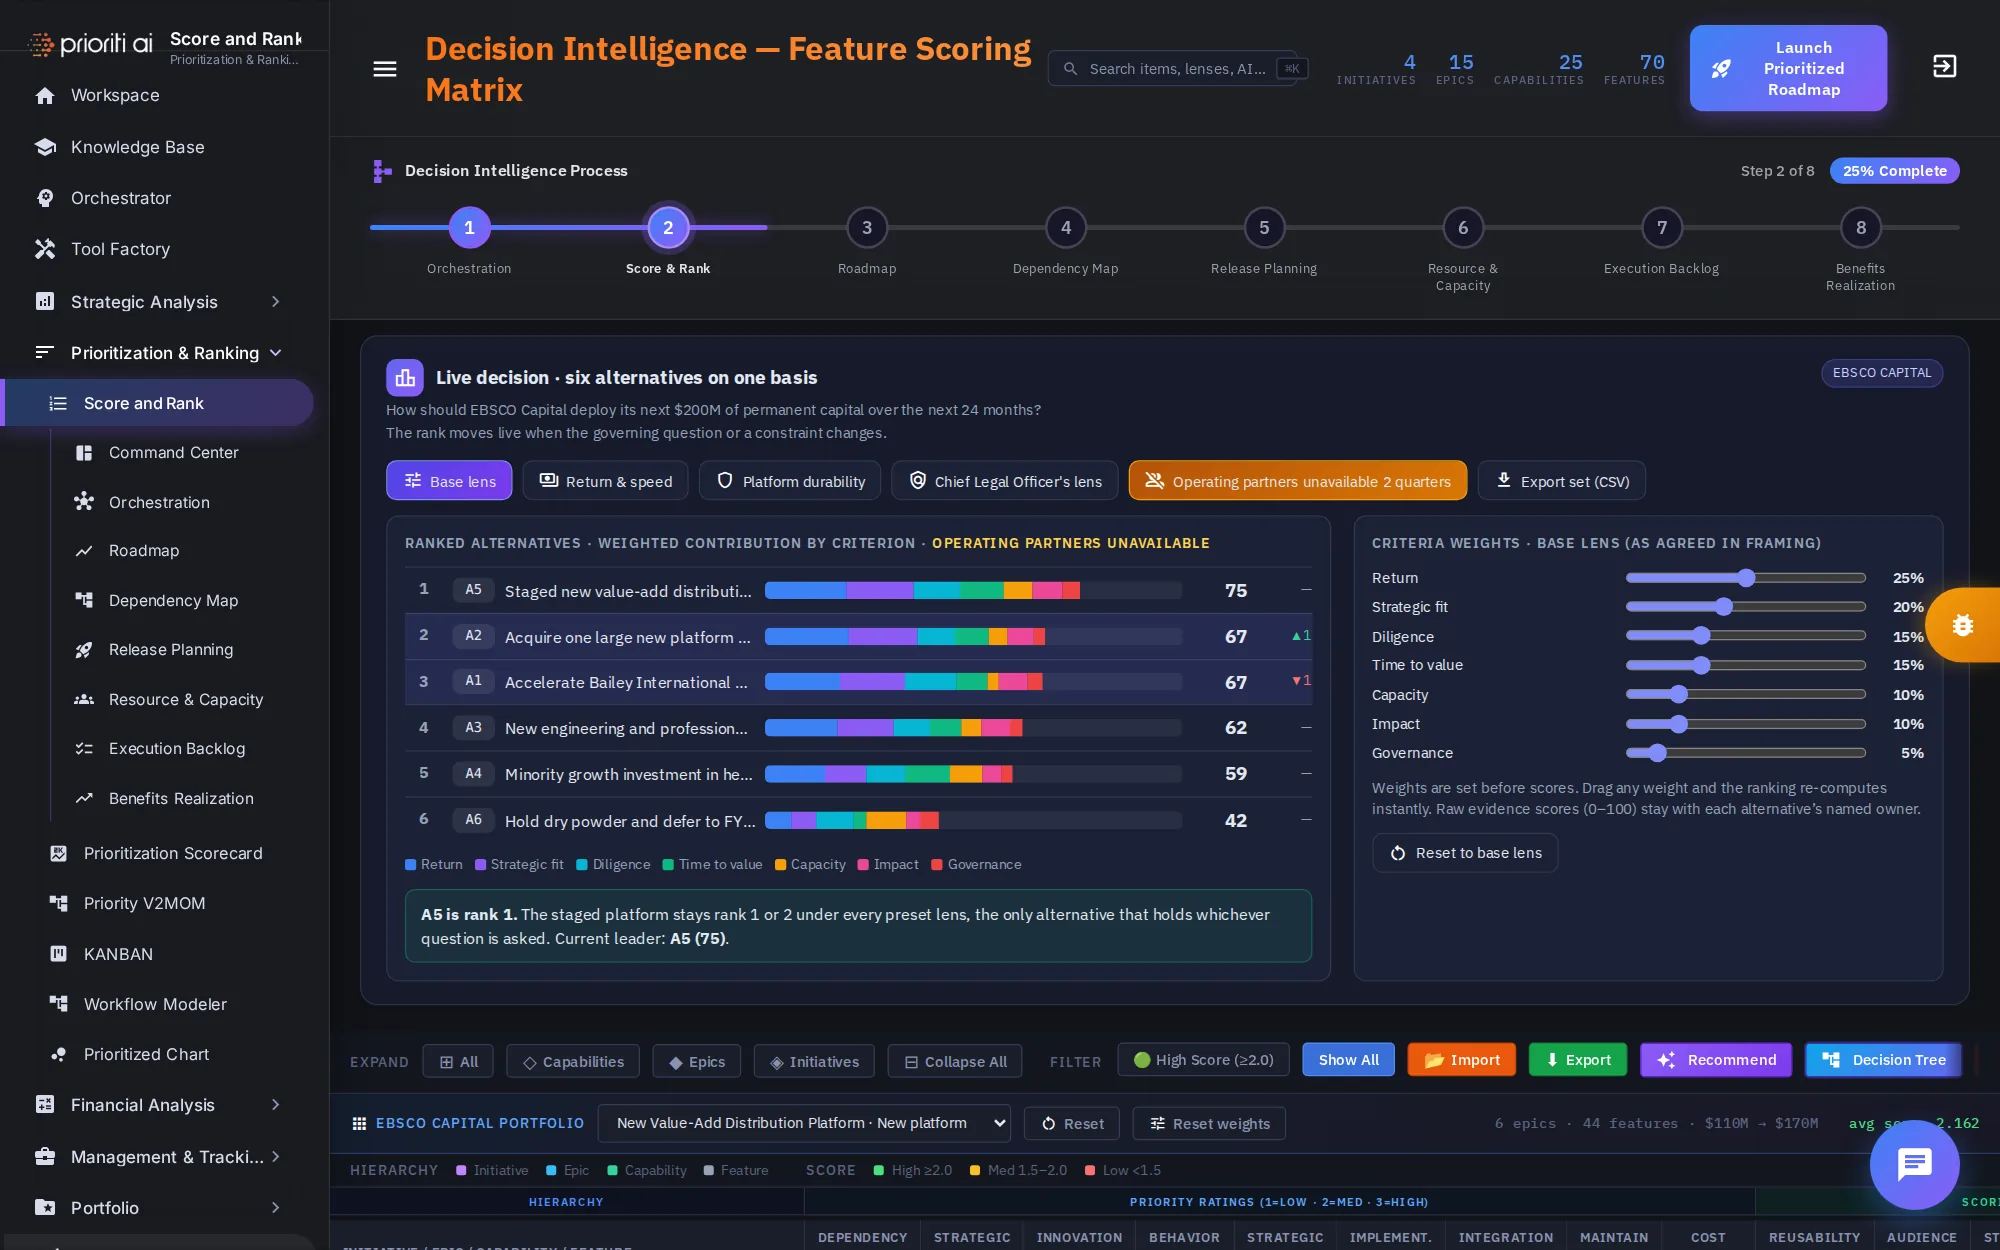Click the KANBAN board icon
Viewport: 2000px width, 1250px height.
point(59,954)
